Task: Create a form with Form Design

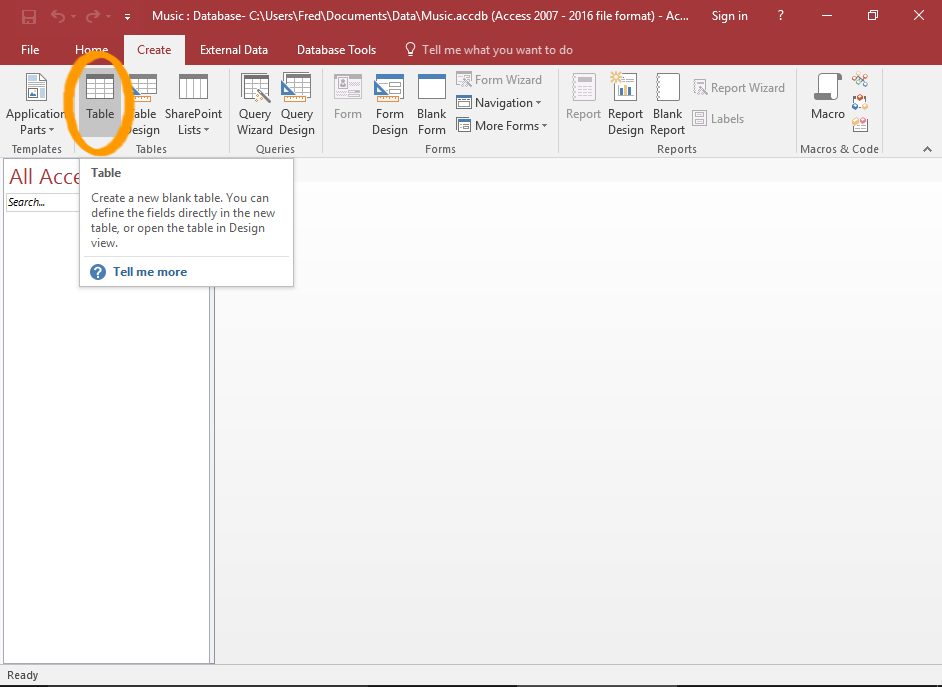Action: pos(389,103)
